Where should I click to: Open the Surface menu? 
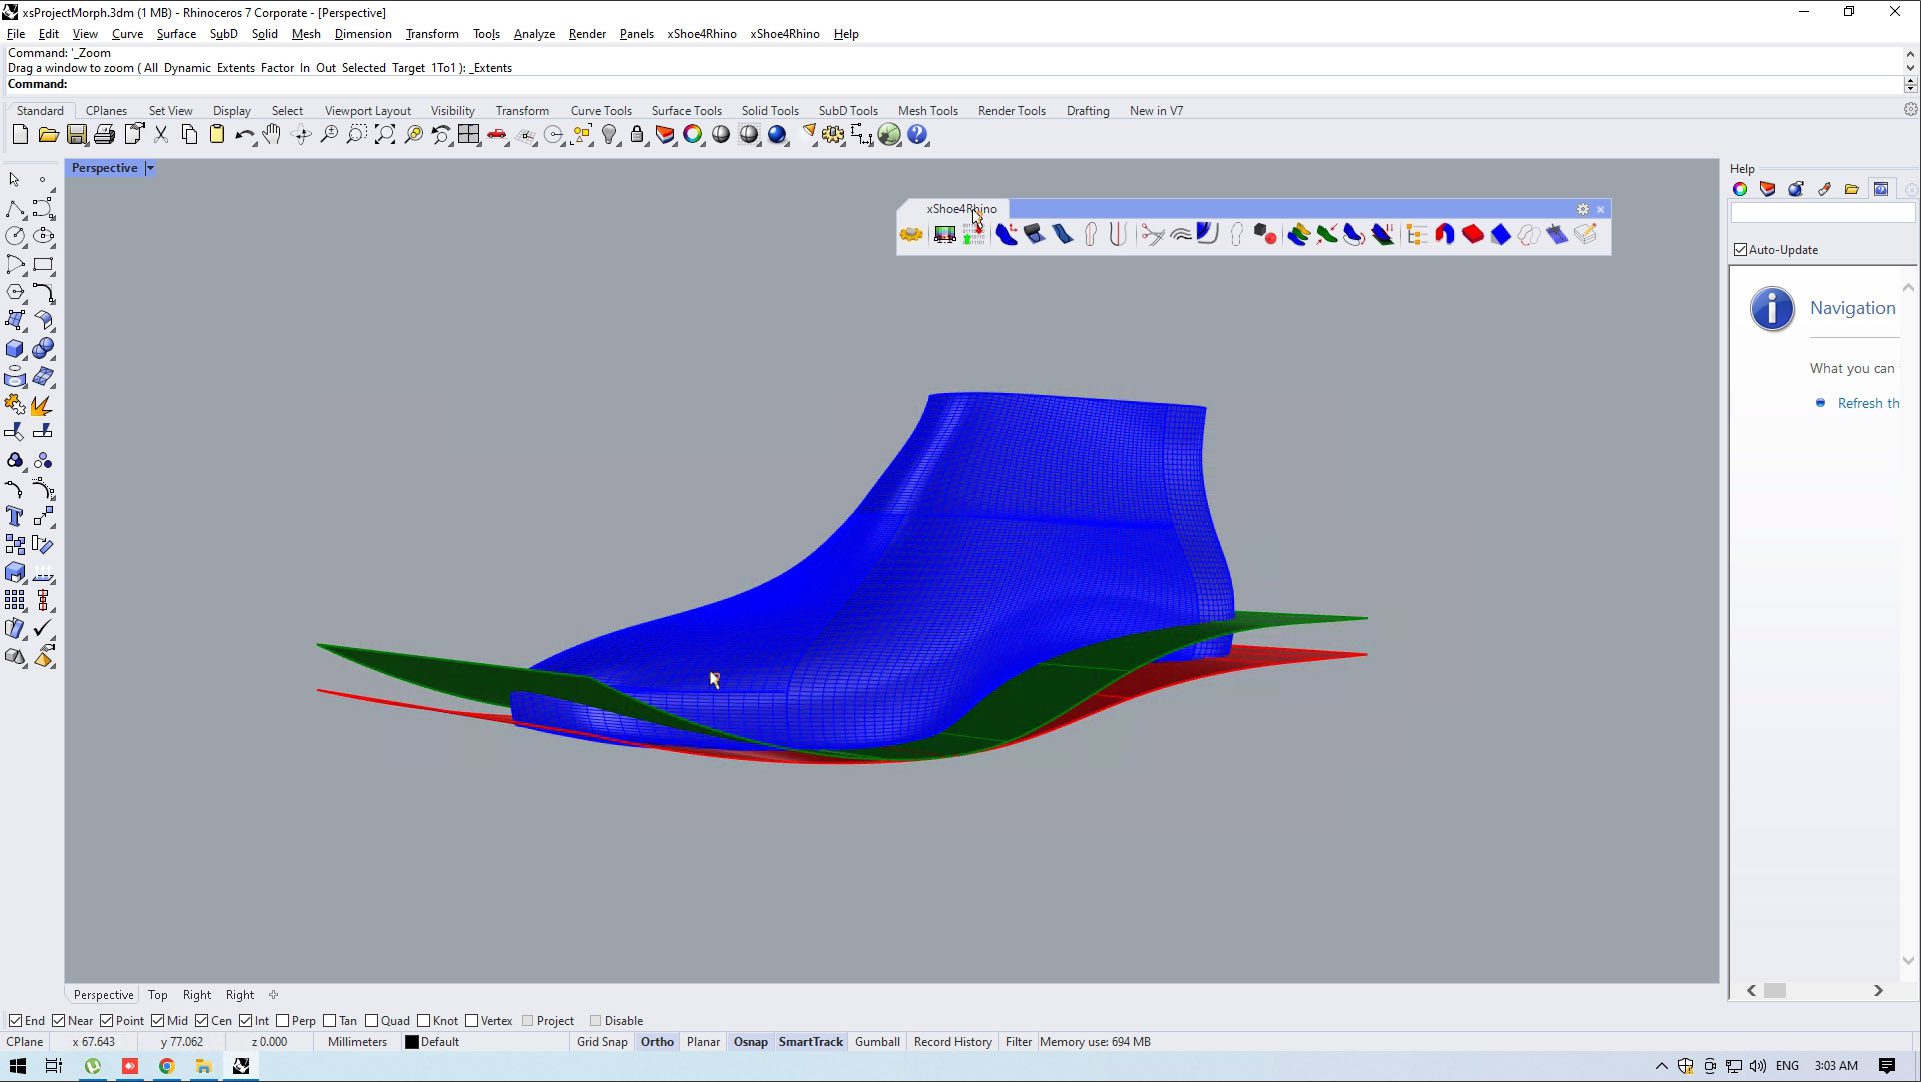(176, 34)
